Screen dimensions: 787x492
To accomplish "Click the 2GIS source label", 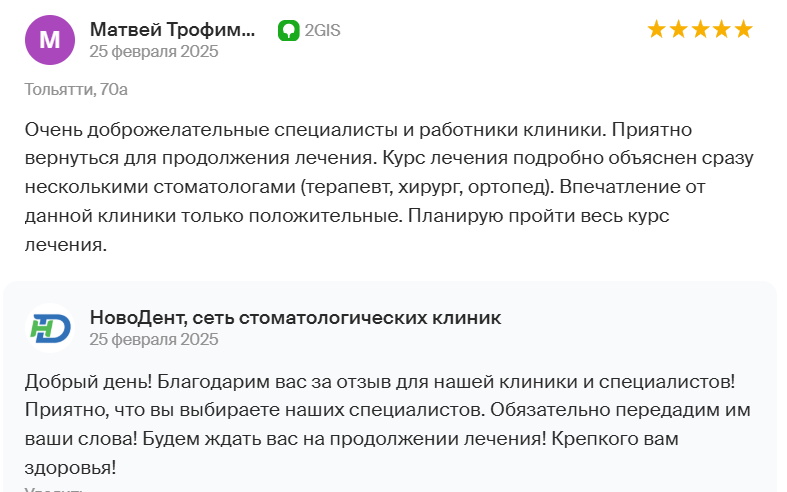I will click(x=323, y=31).
